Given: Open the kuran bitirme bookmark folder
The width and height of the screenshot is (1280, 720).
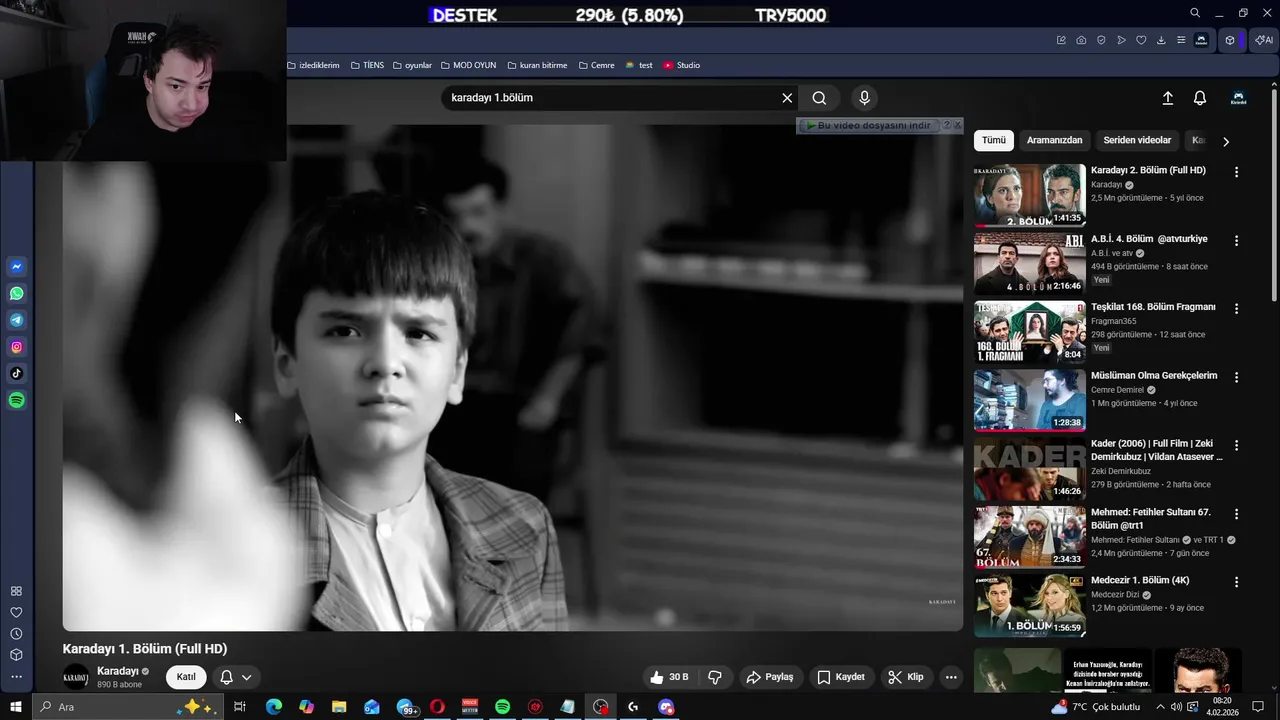Looking at the screenshot, I should pyautogui.click(x=537, y=65).
